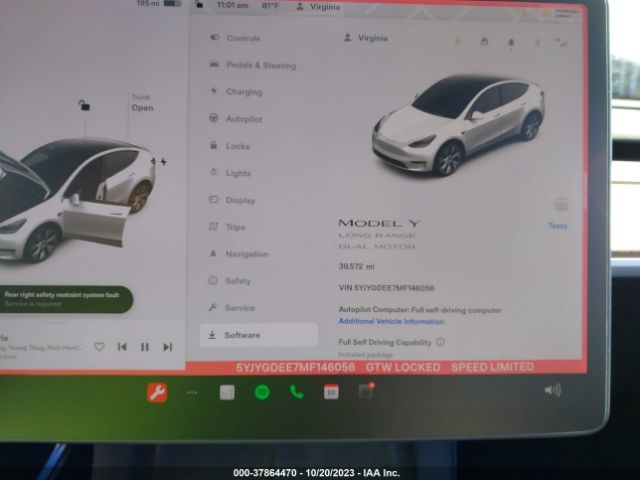Skip to previous track
The height and width of the screenshot is (480, 640).
[122, 347]
